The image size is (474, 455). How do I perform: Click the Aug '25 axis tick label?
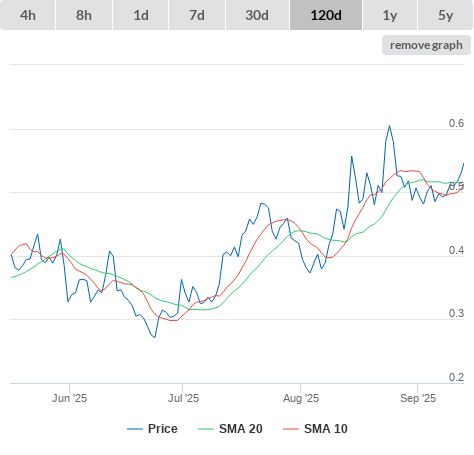[x=301, y=398]
